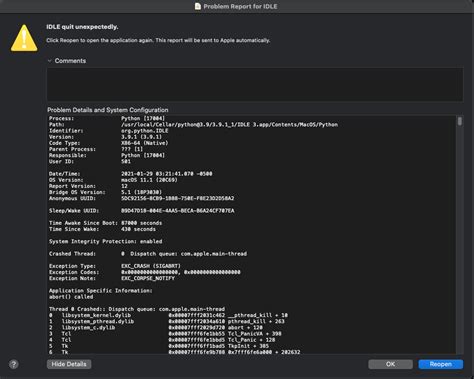Click the Parent Process line
Screen dimensions: 474x379
[x=96, y=149]
